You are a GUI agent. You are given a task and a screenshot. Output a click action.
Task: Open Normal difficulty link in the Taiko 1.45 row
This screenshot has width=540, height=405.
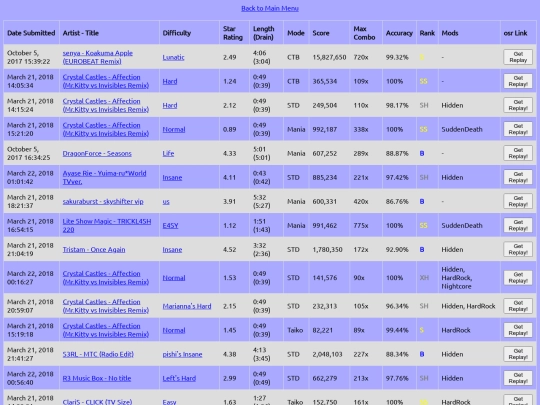point(174,330)
